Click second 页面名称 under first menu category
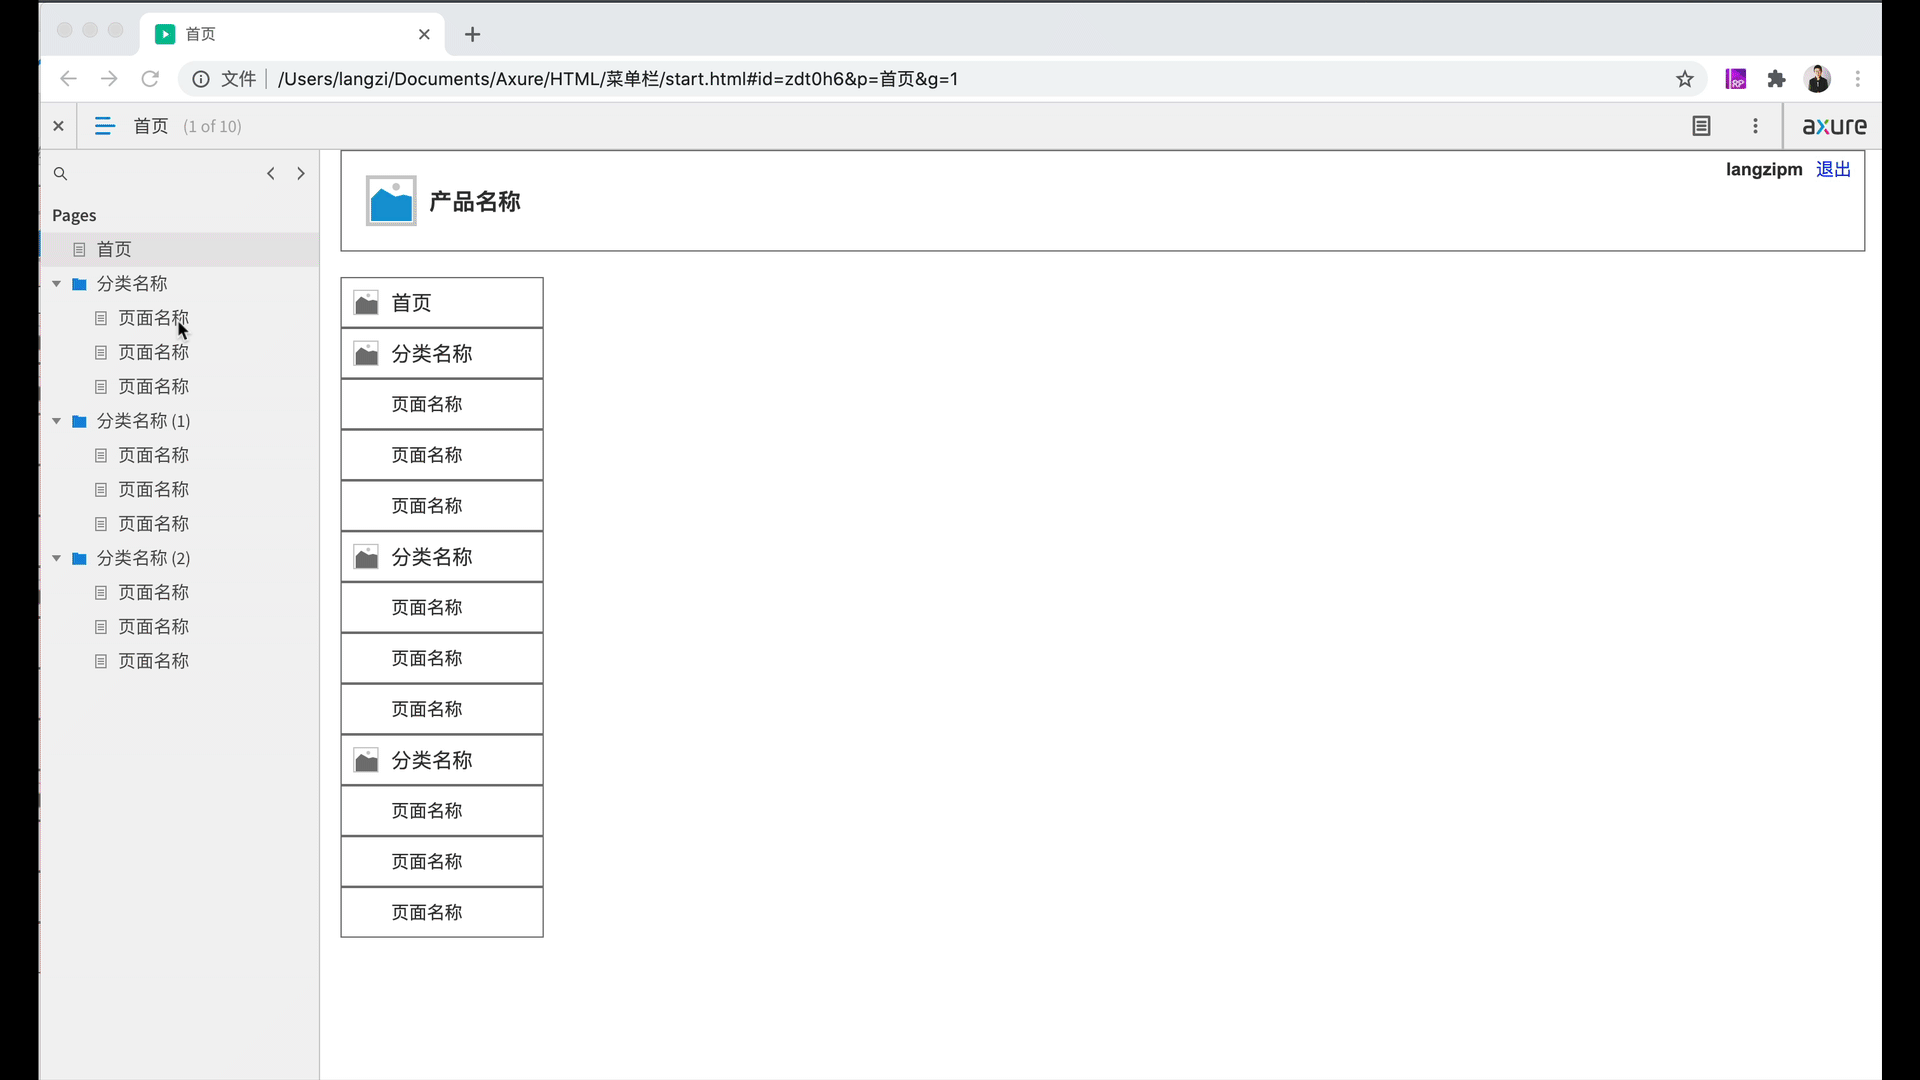The width and height of the screenshot is (1920, 1080). pyautogui.click(x=442, y=455)
